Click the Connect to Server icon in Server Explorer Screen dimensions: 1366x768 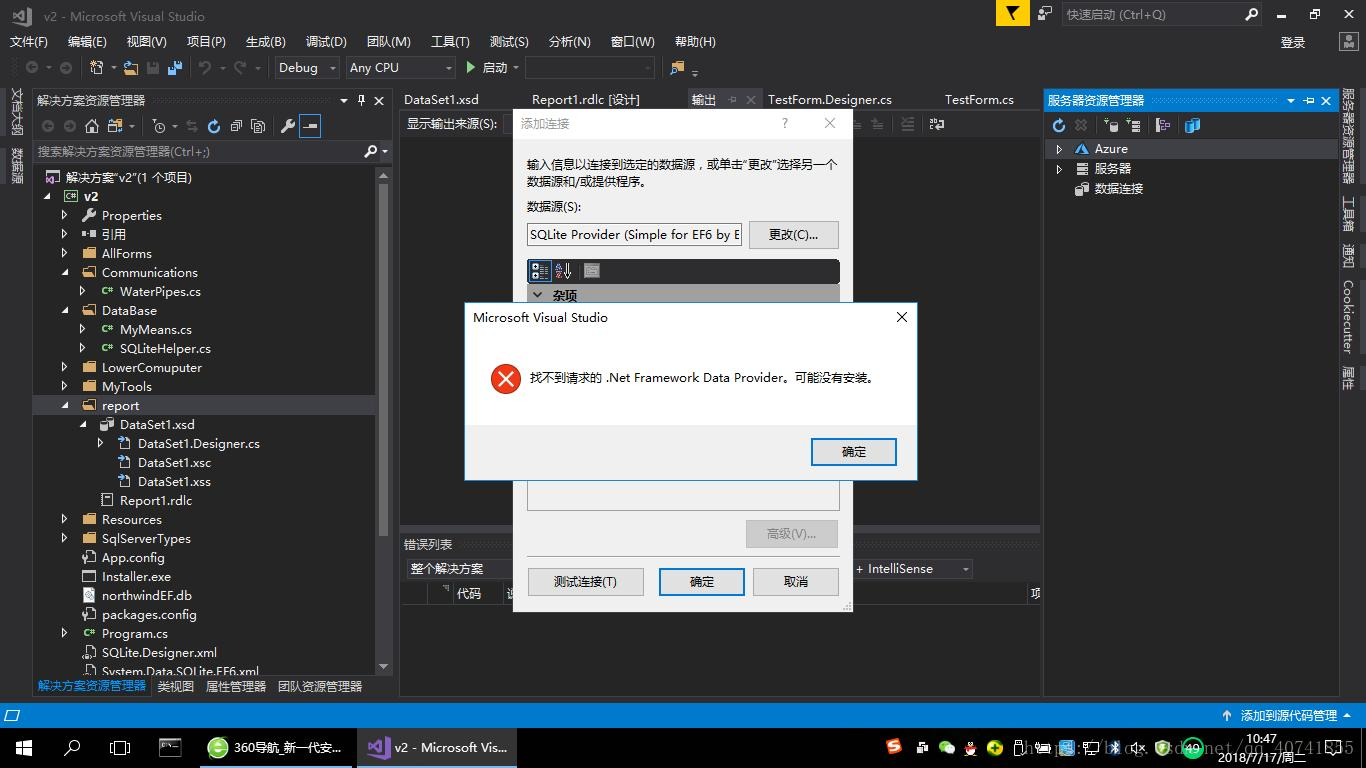(1135, 125)
